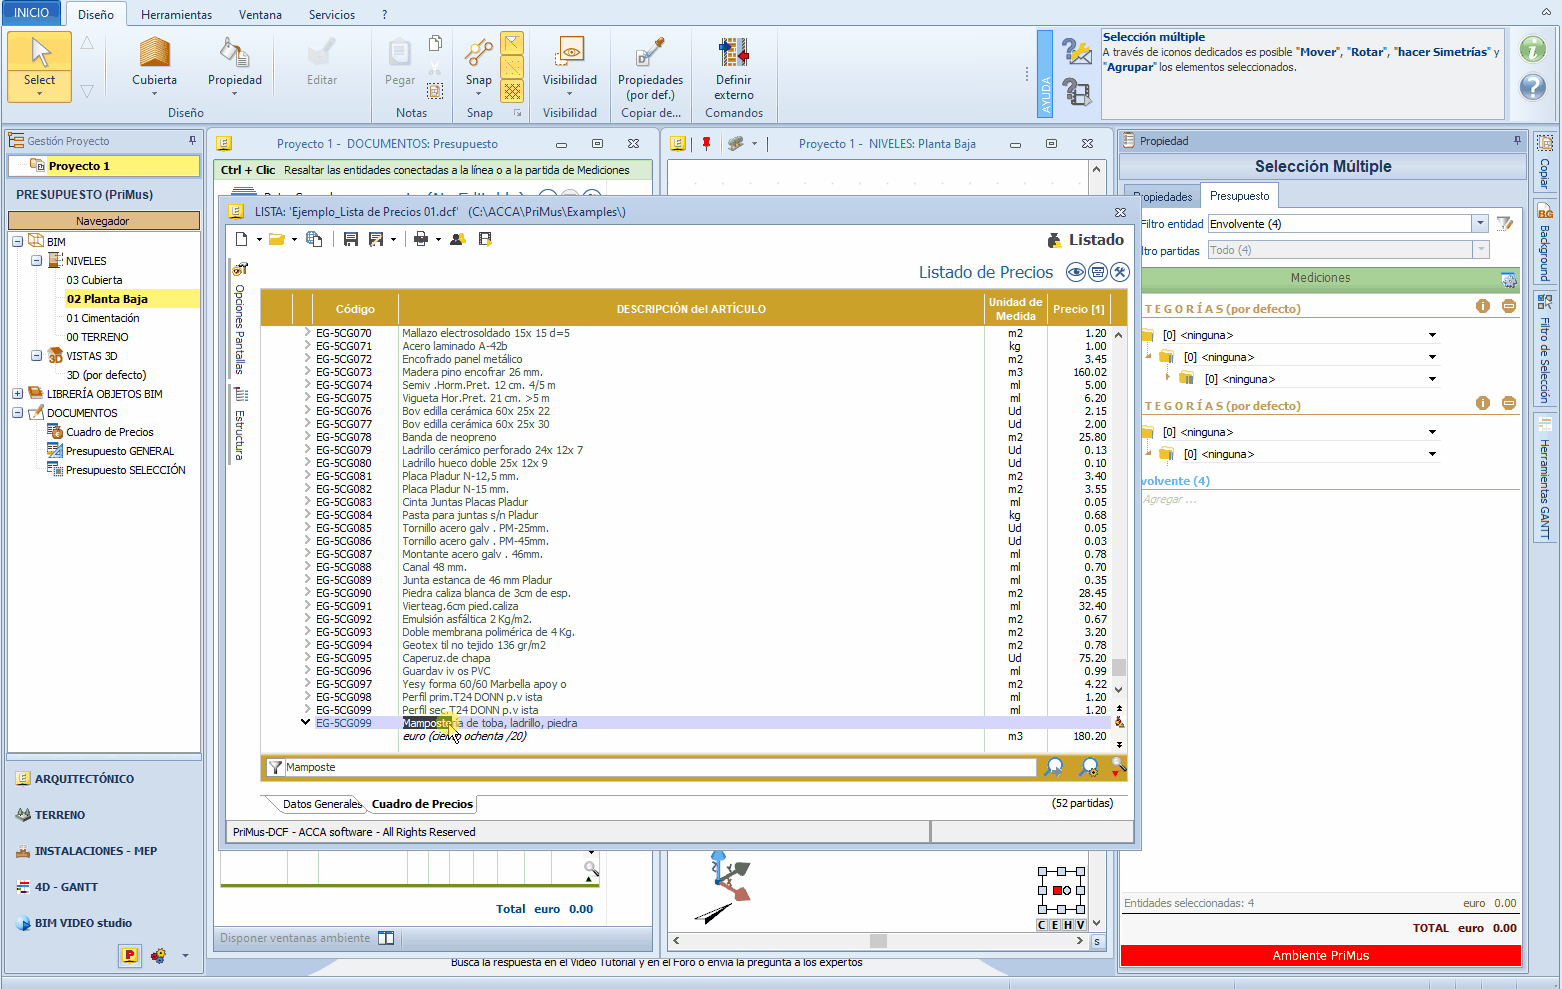Screen dimensions: 1562x989
Task: Click the open folder icon in LISTA toolbar
Action: coord(277,239)
